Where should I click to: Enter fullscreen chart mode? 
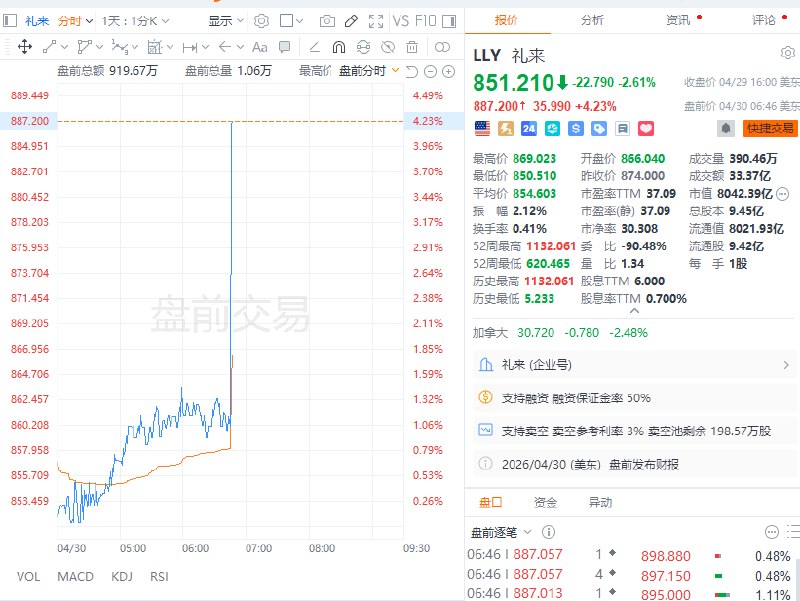[x=376, y=21]
